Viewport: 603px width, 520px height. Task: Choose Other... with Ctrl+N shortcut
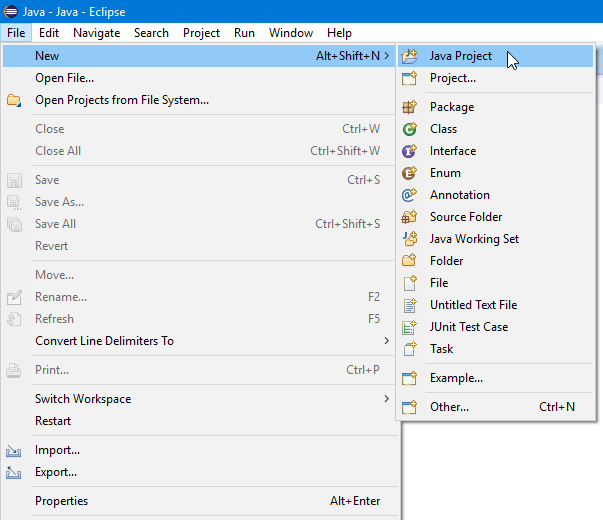pos(495,407)
